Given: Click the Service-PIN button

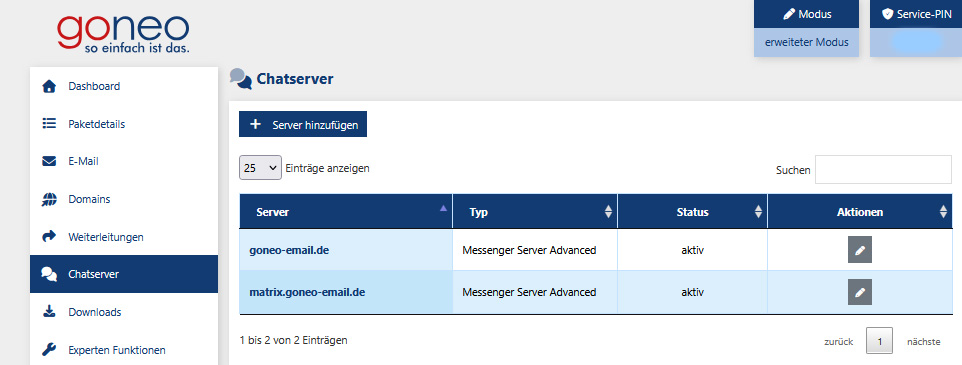Looking at the screenshot, I should pos(916,14).
